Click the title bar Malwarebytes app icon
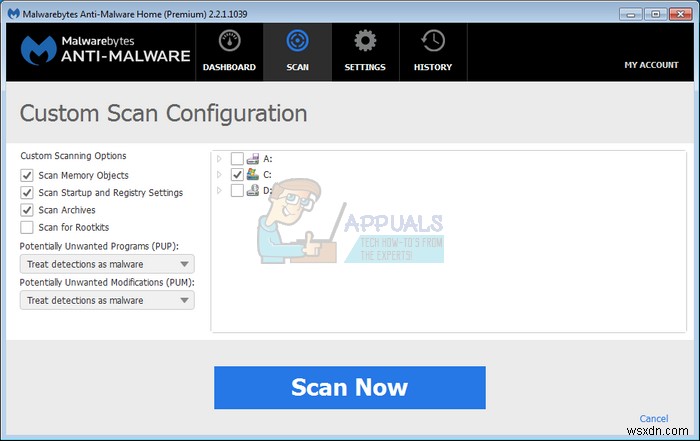This screenshot has width=700, height=441. (14, 14)
